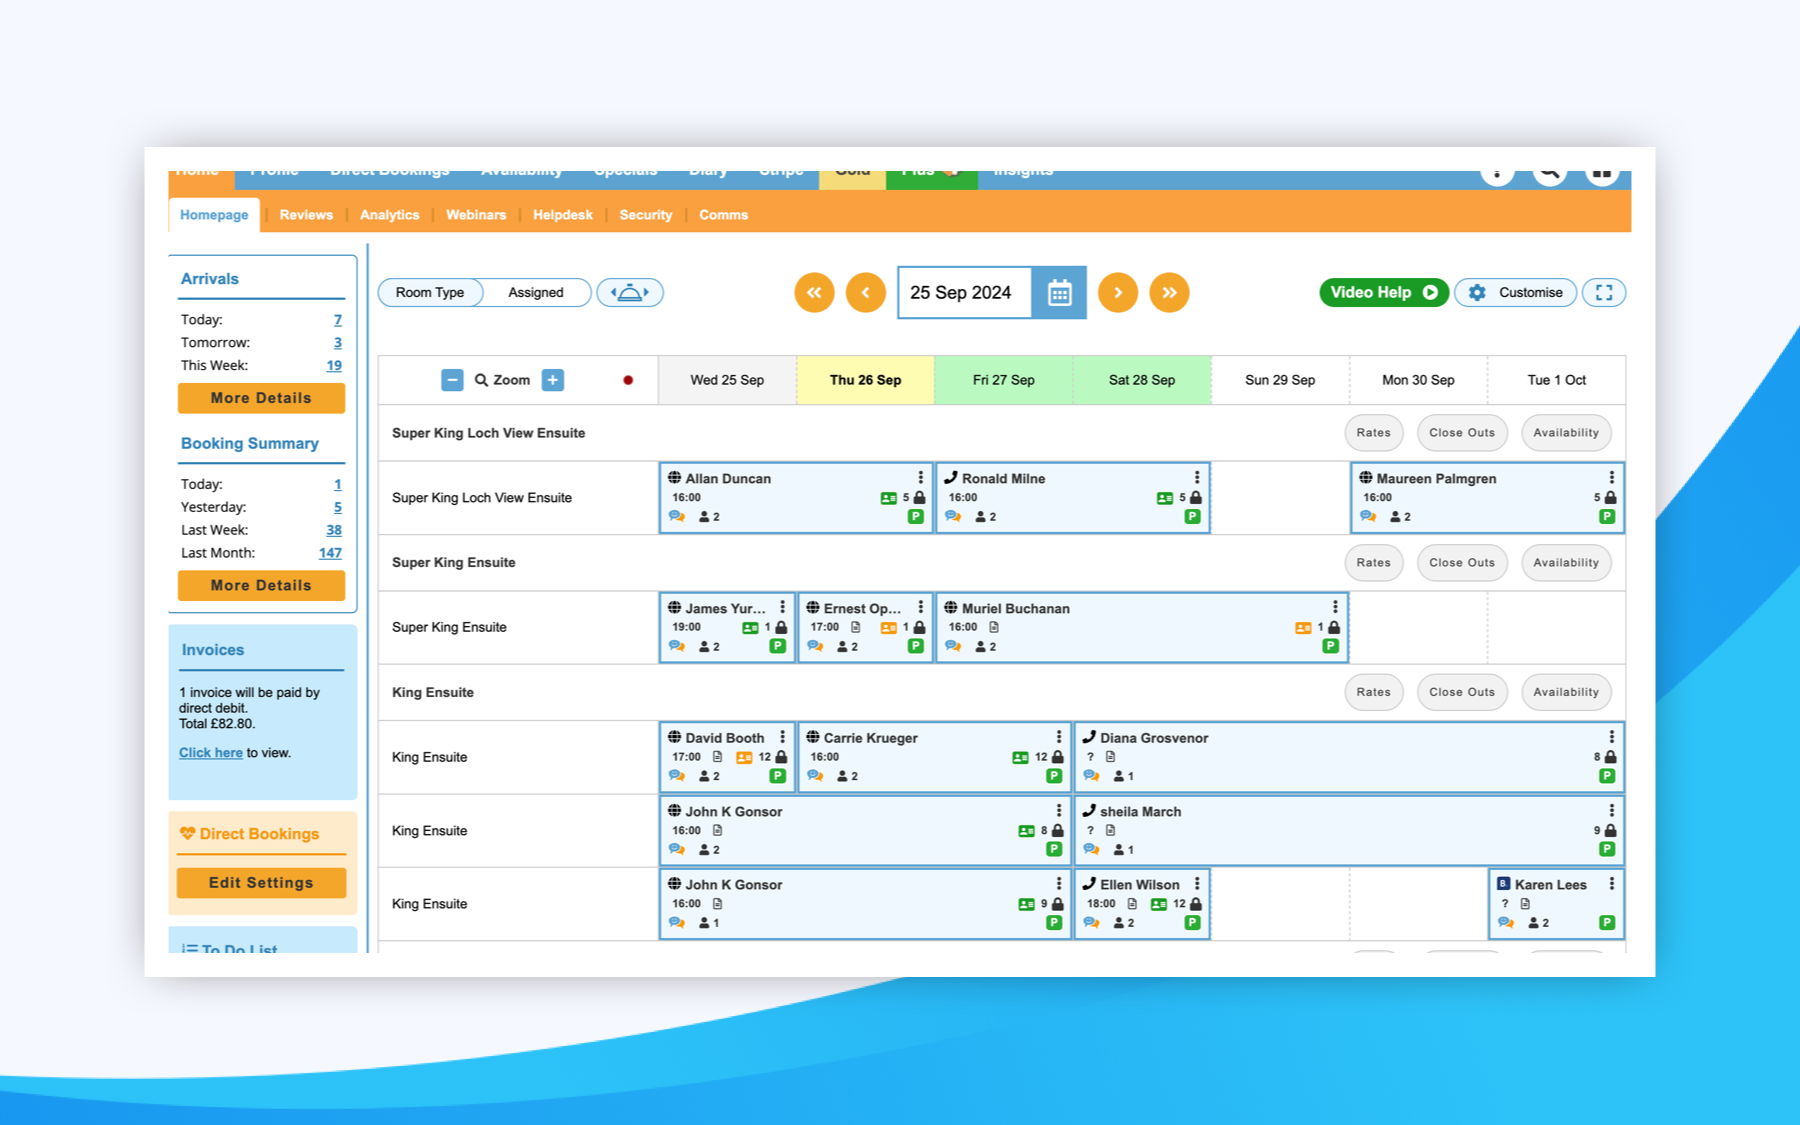Screen dimensions: 1800x1125
Task: Click the zoom in plus icon
Action: click(552, 380)
